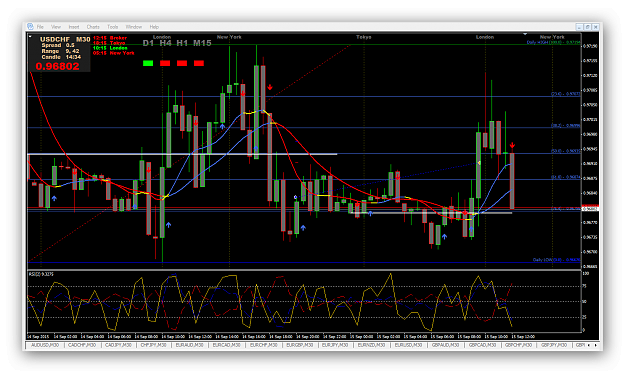This screenshot has height=373, width=625.
Task: Select the thick white horizontal line
Action: [183, 154]
